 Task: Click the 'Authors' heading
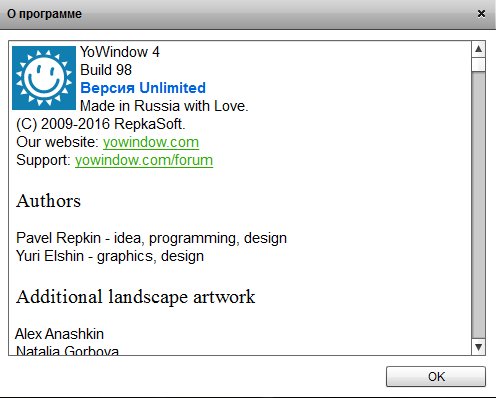[x=48, y=201]
